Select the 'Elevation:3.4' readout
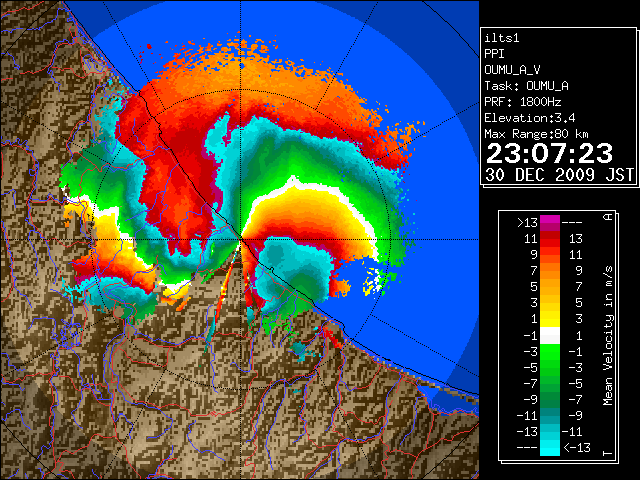 [529, 118]
